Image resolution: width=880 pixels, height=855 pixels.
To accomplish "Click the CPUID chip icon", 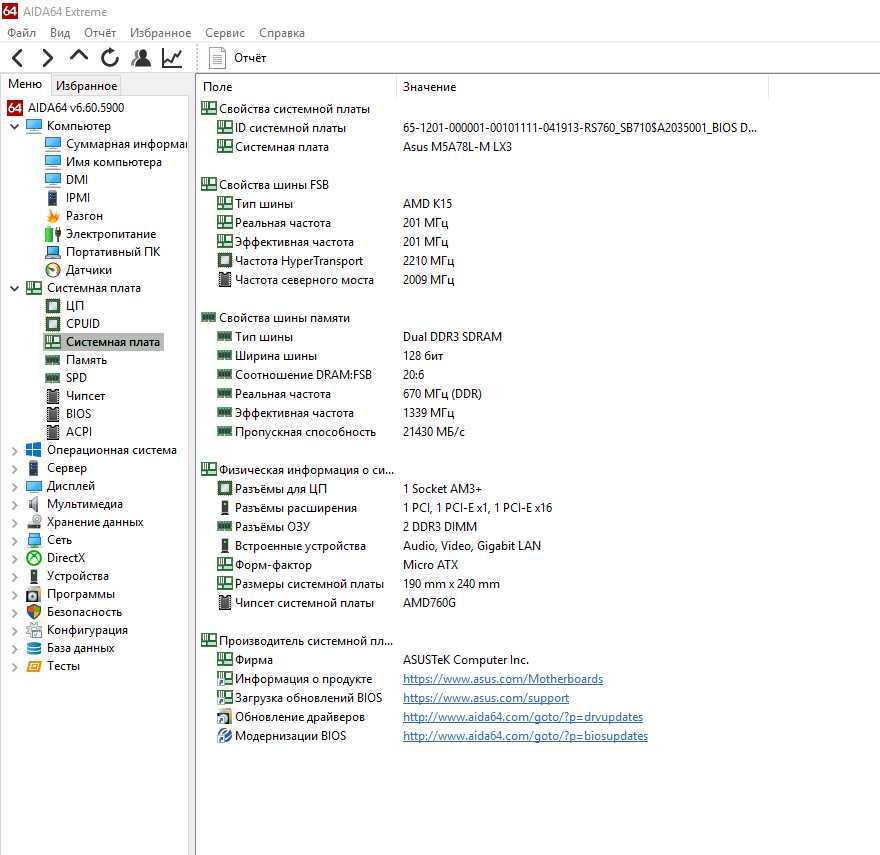I will (x=53, y=324).
